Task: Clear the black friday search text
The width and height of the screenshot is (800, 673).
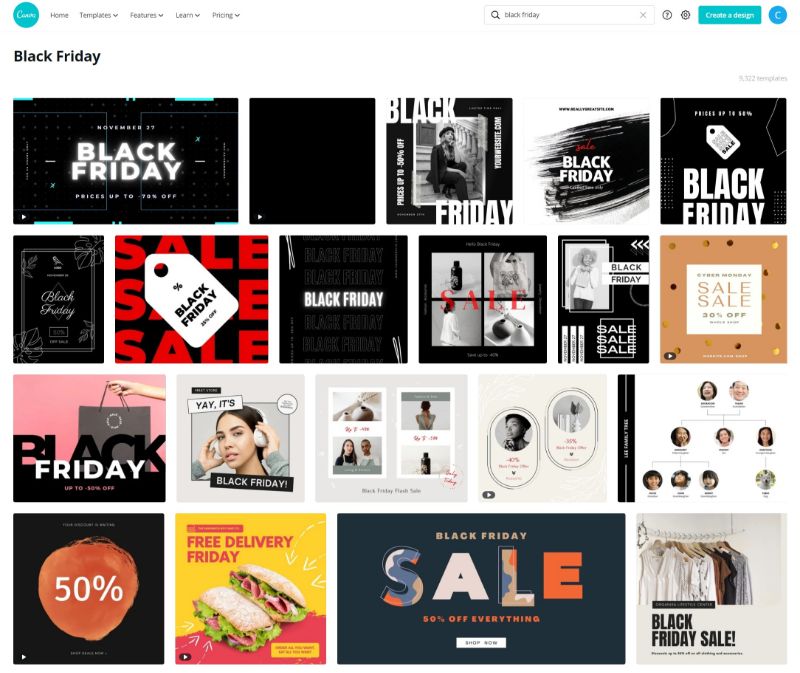Action: [x=643, y=15]
